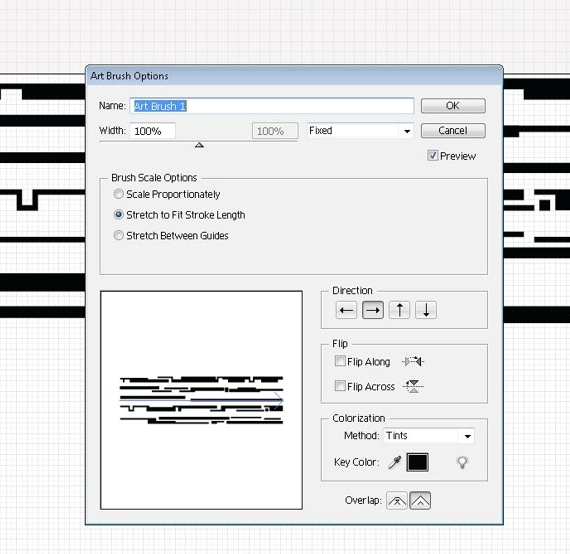Toggle the Preview checkbox
This screenshot has height=554, width=570.
click(433, 156)
